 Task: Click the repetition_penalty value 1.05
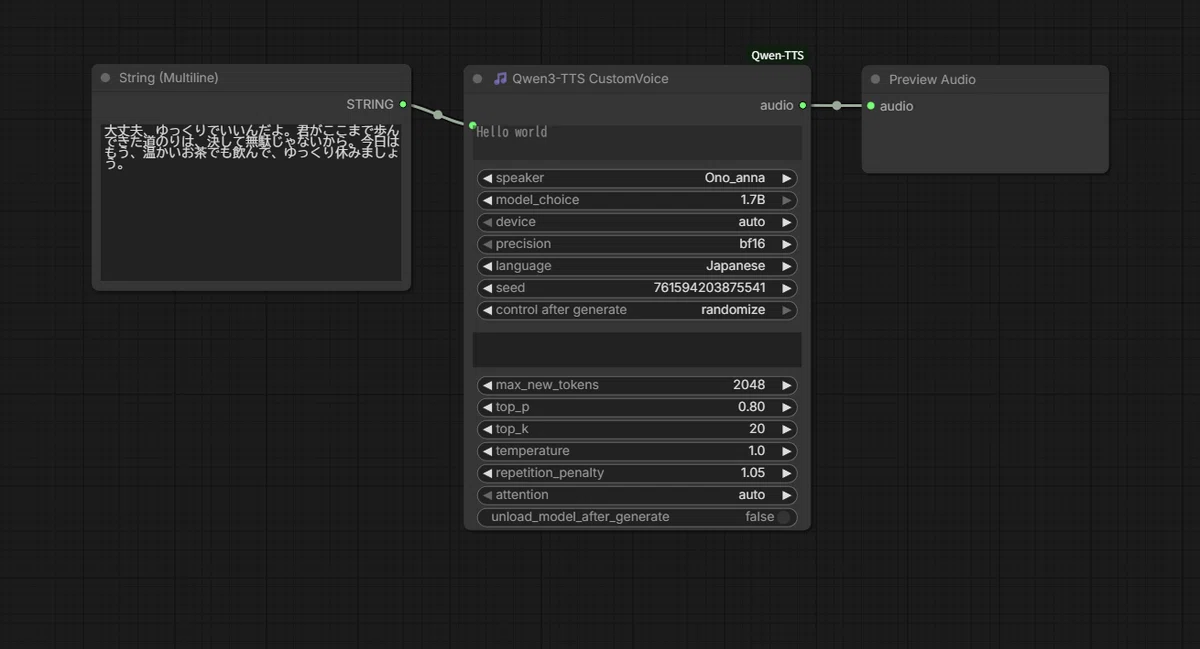click(753, 473)
